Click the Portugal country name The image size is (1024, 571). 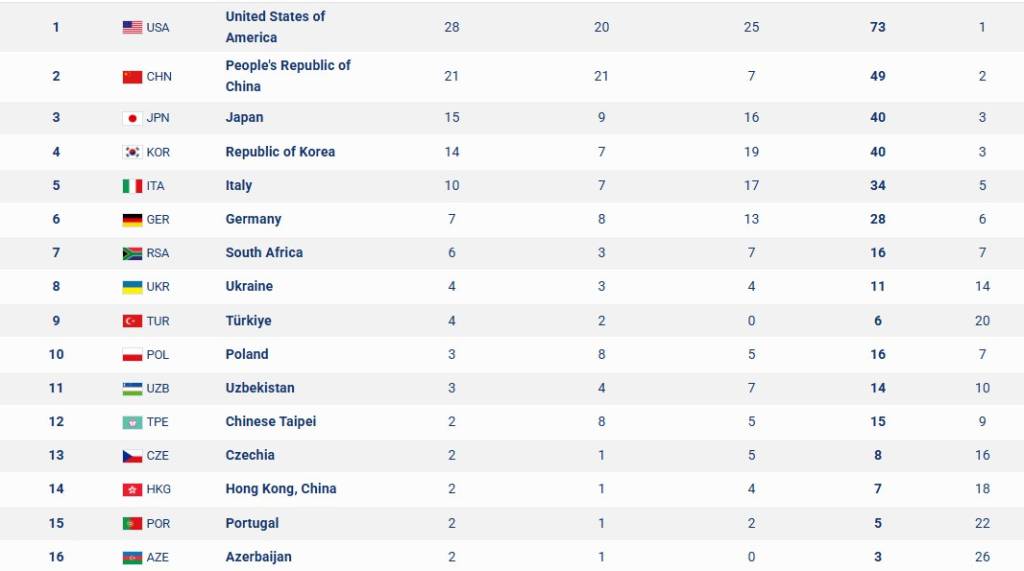[x=252, y=523]
